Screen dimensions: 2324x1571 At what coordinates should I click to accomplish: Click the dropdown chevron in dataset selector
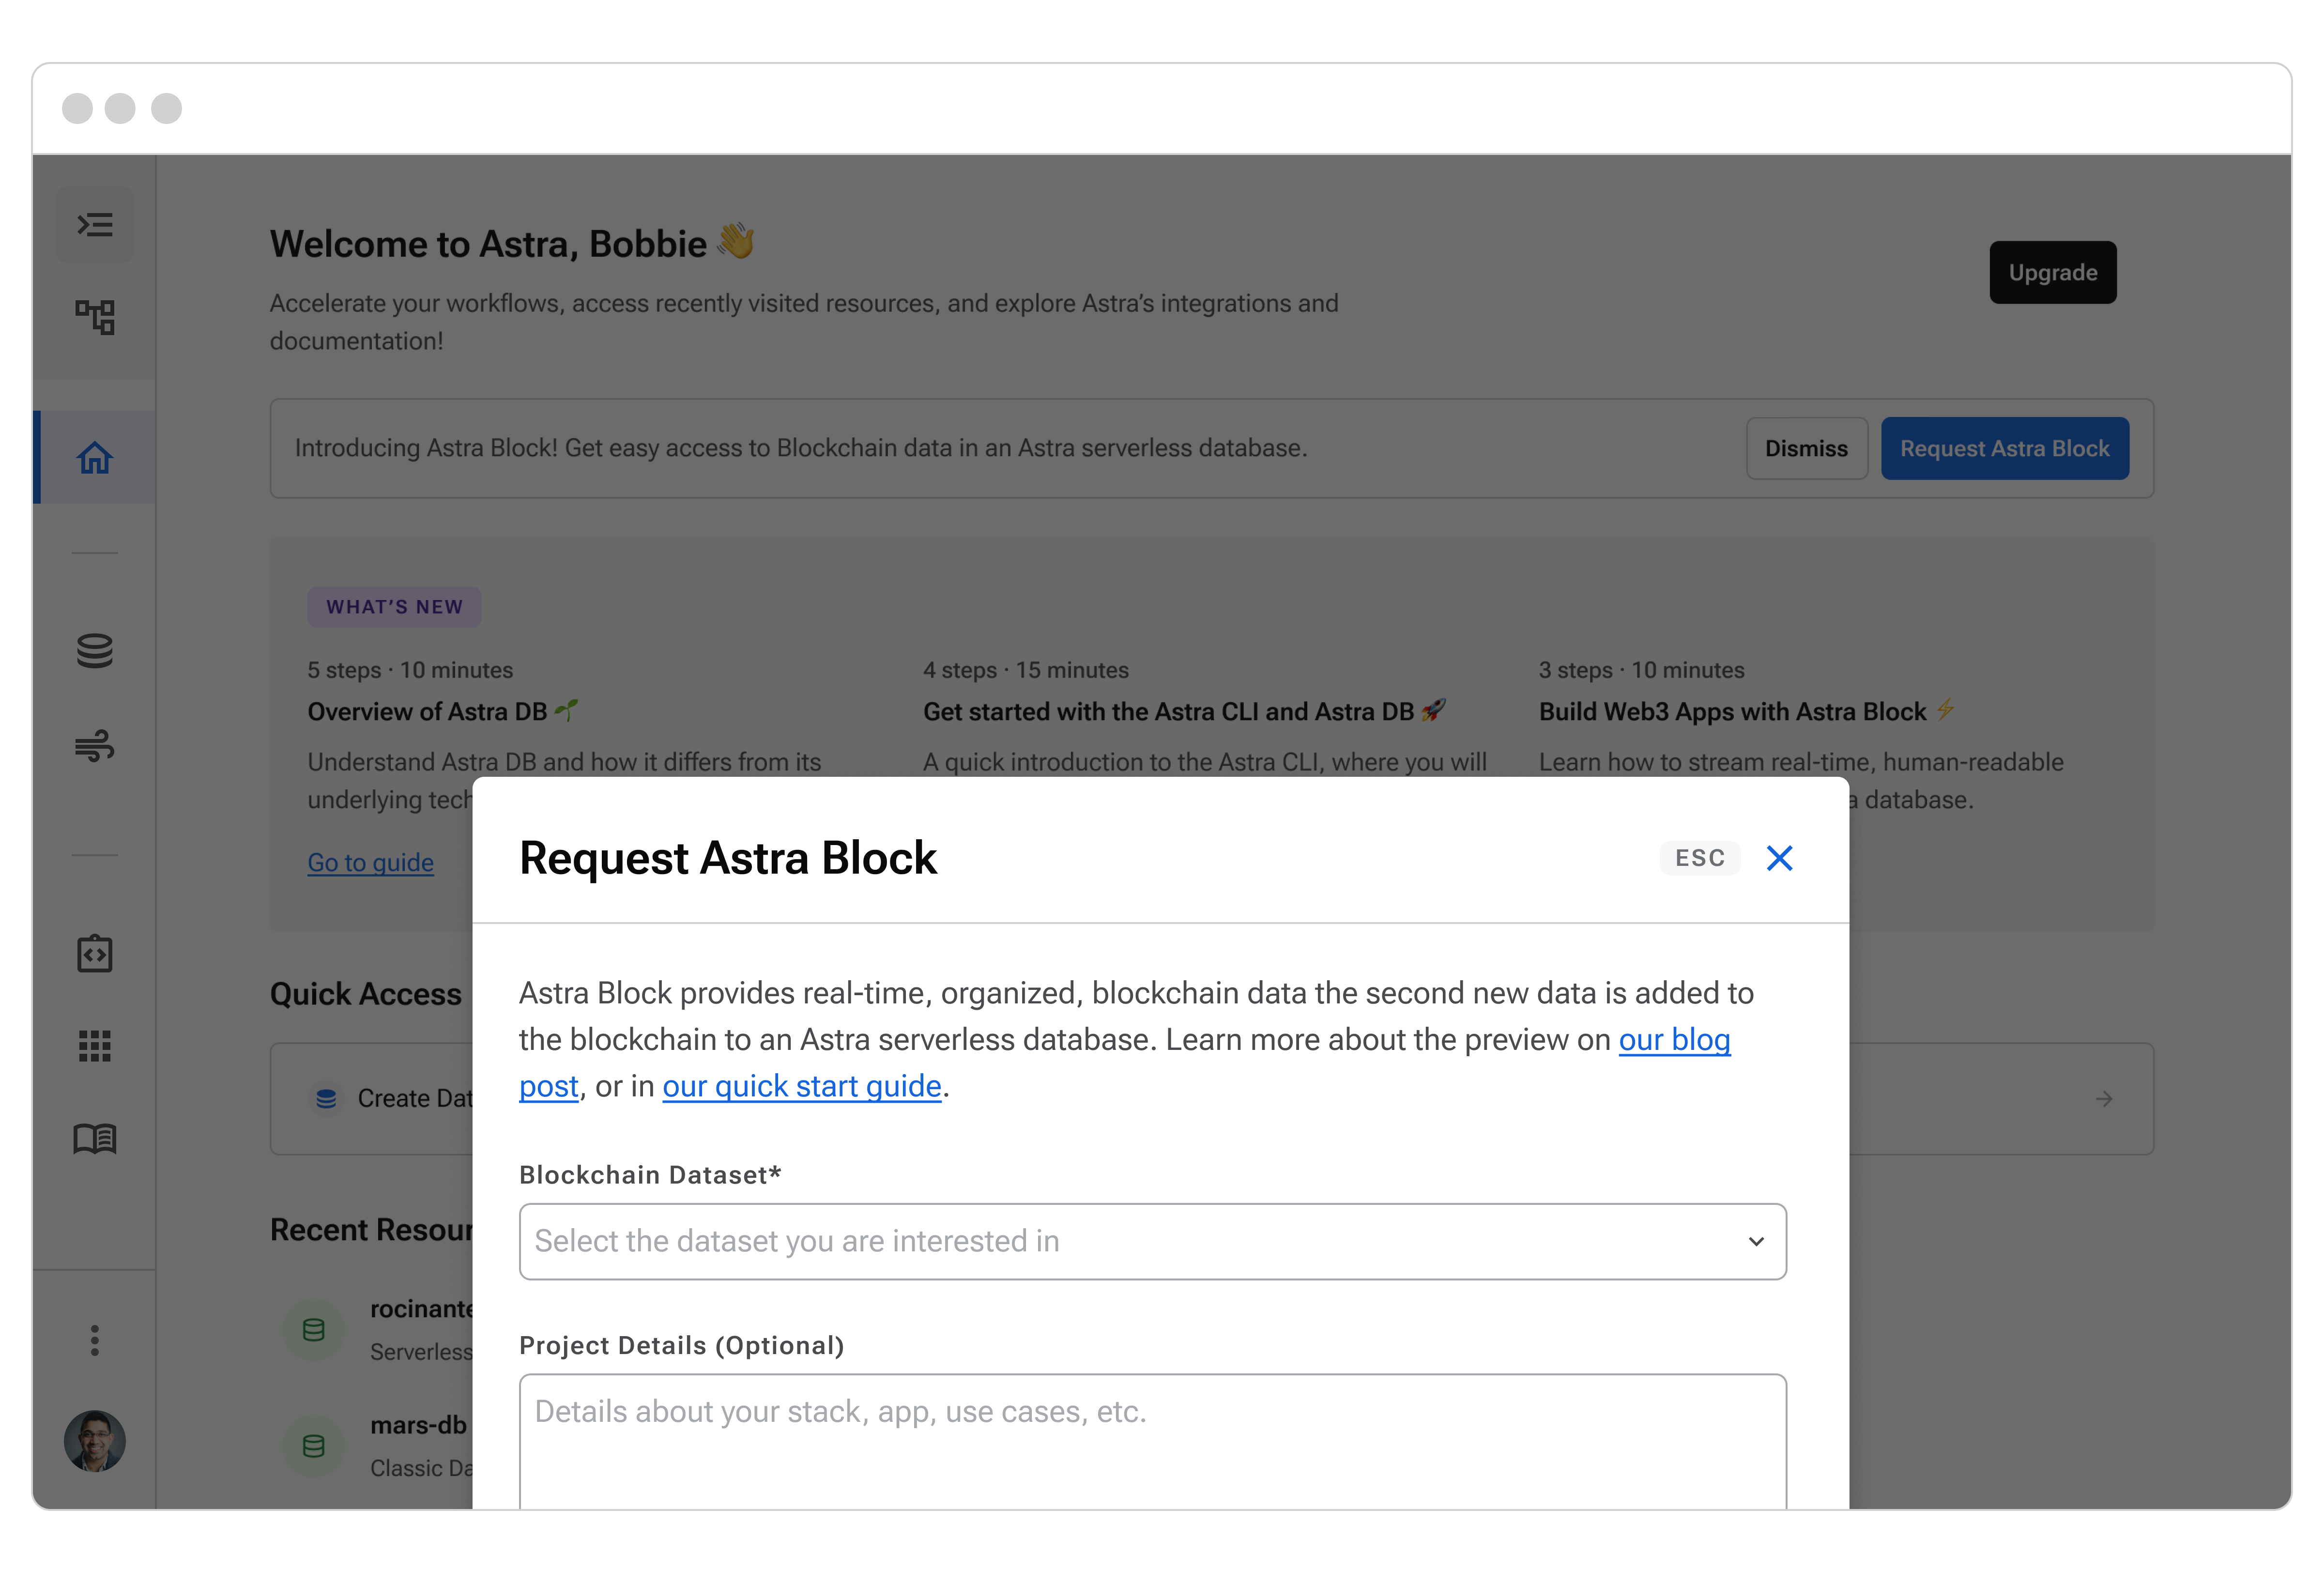[1756, 1241]
